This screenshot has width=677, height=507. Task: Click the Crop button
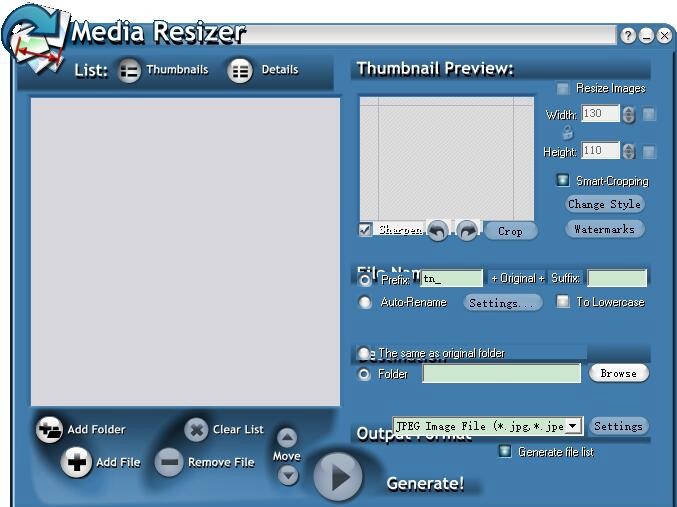[511, 231]
